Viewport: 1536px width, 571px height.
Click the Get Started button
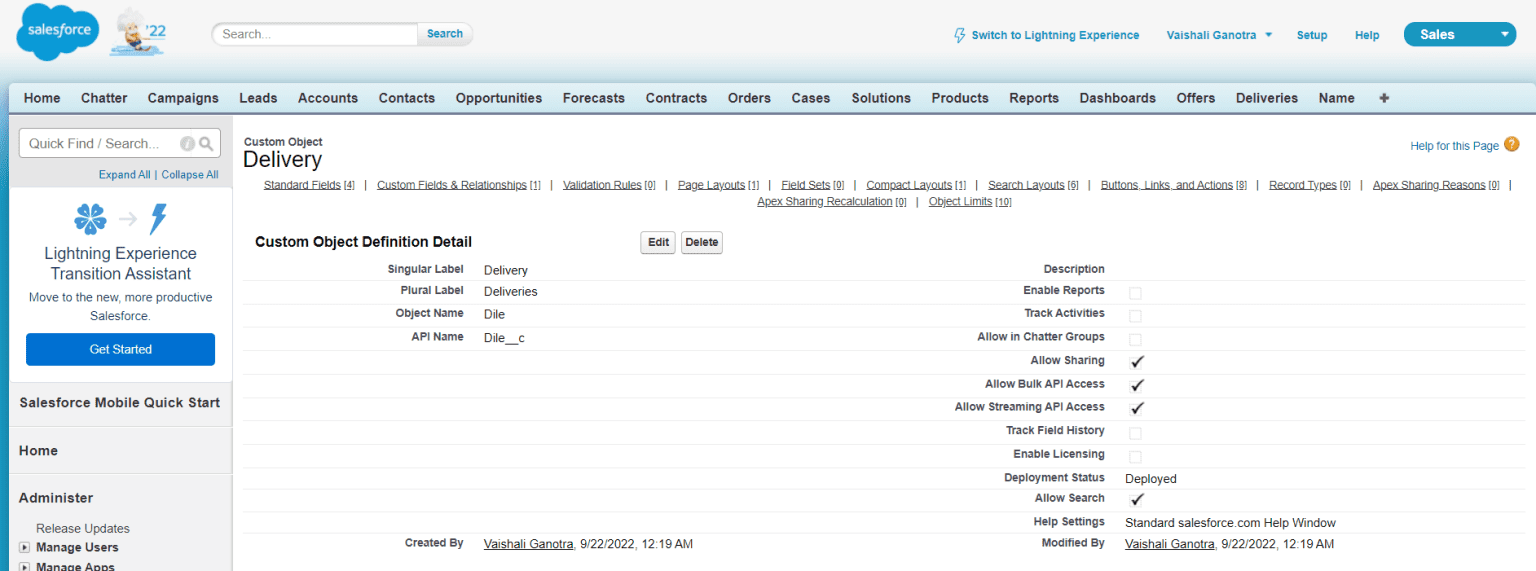coord(120,349)
